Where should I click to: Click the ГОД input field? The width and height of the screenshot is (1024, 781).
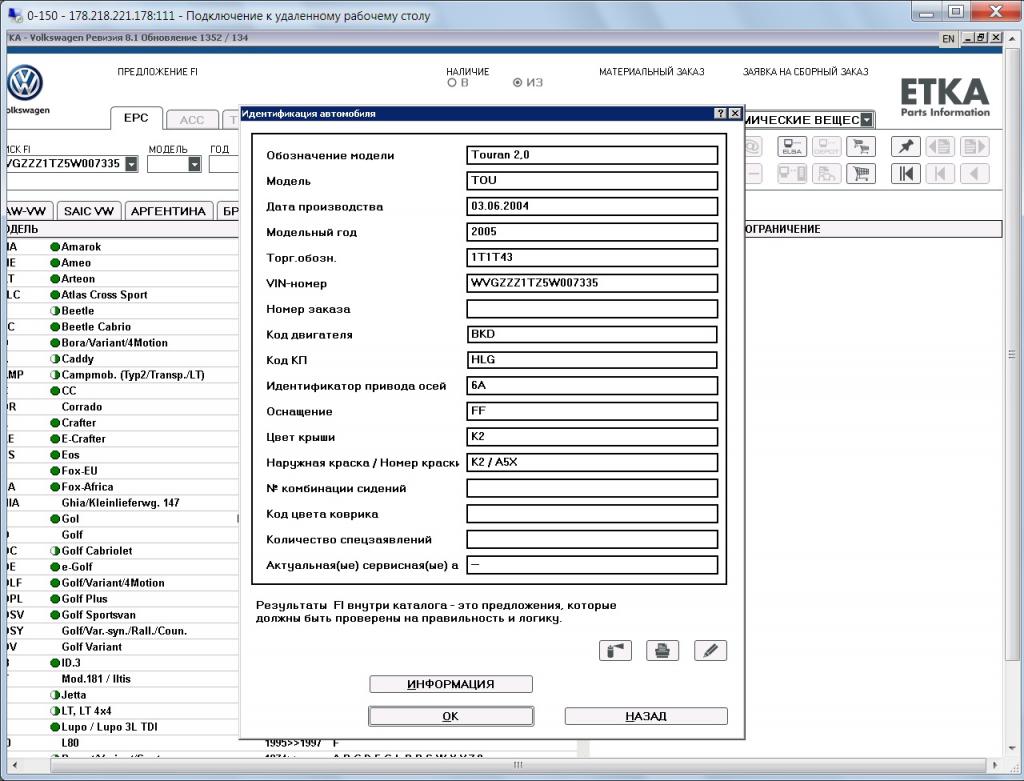coord(223,164)
